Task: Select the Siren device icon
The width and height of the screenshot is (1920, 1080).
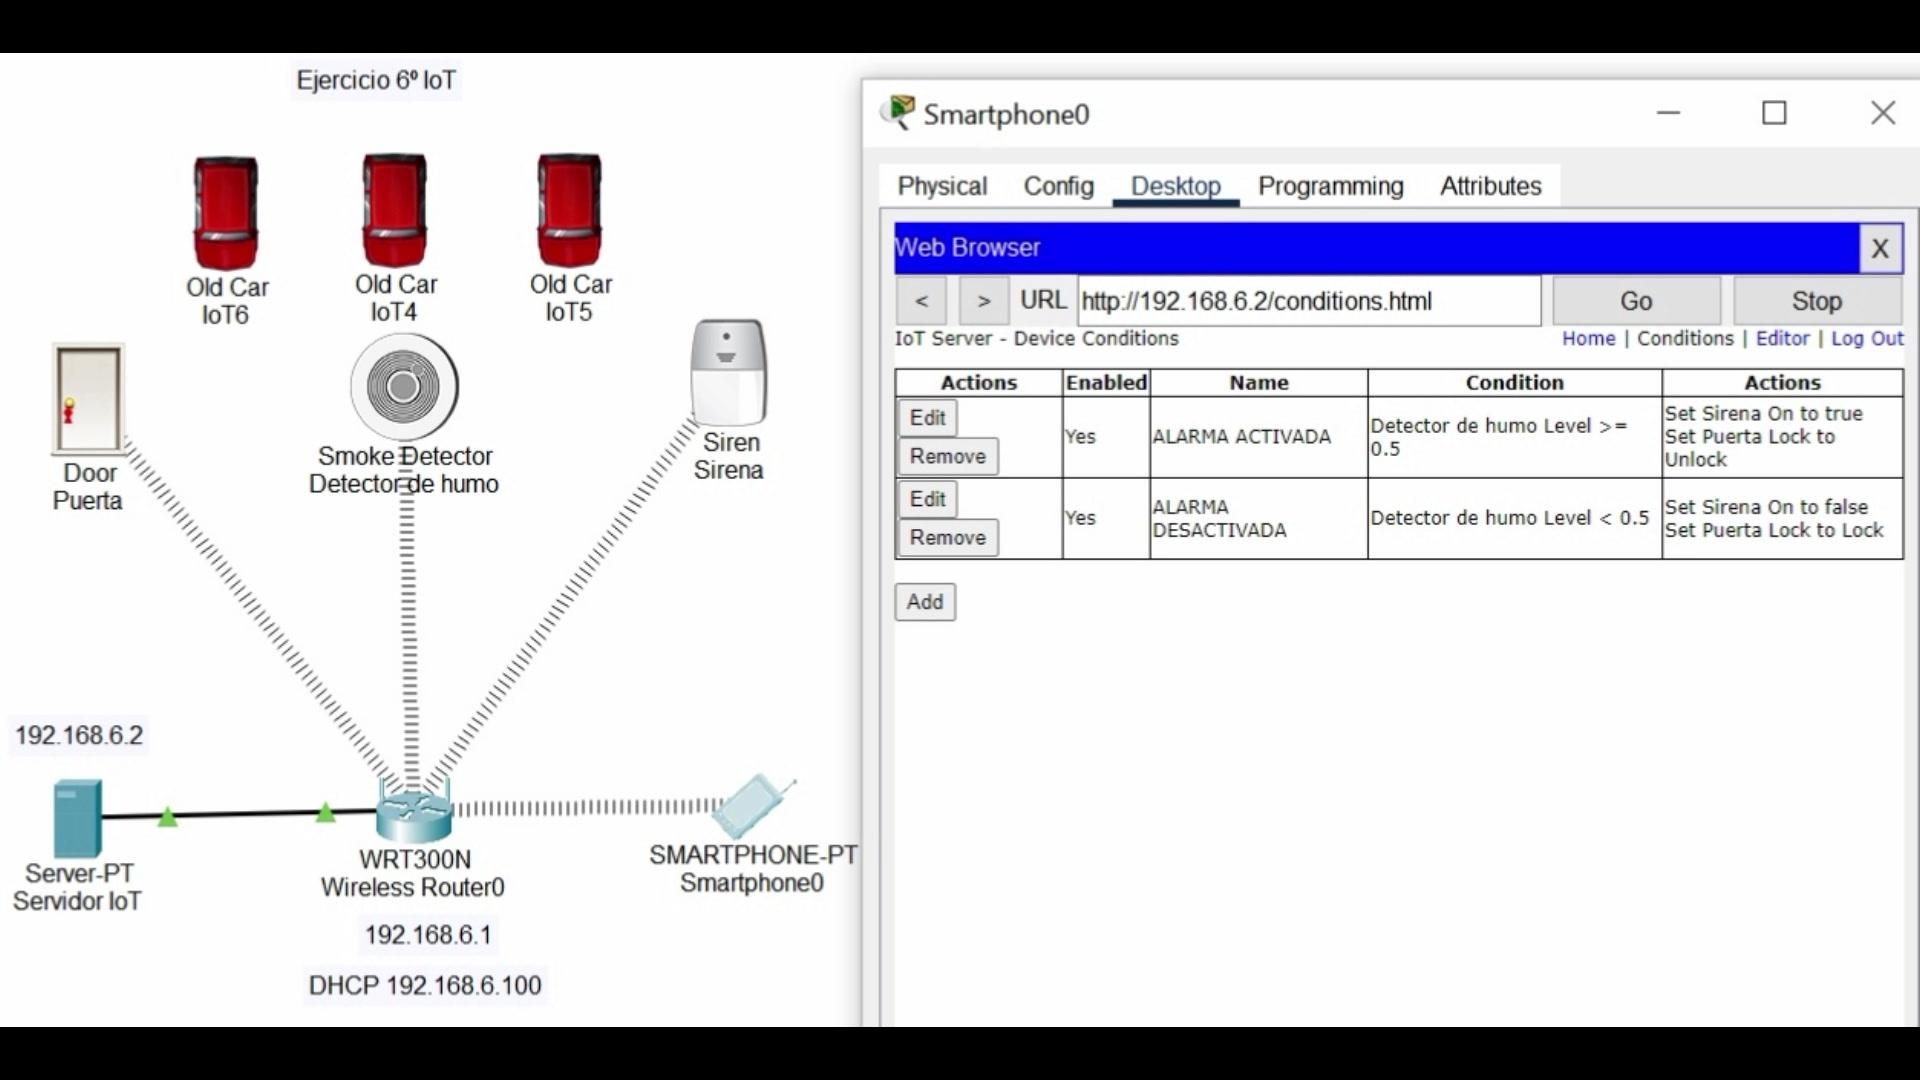Action: 728,372
